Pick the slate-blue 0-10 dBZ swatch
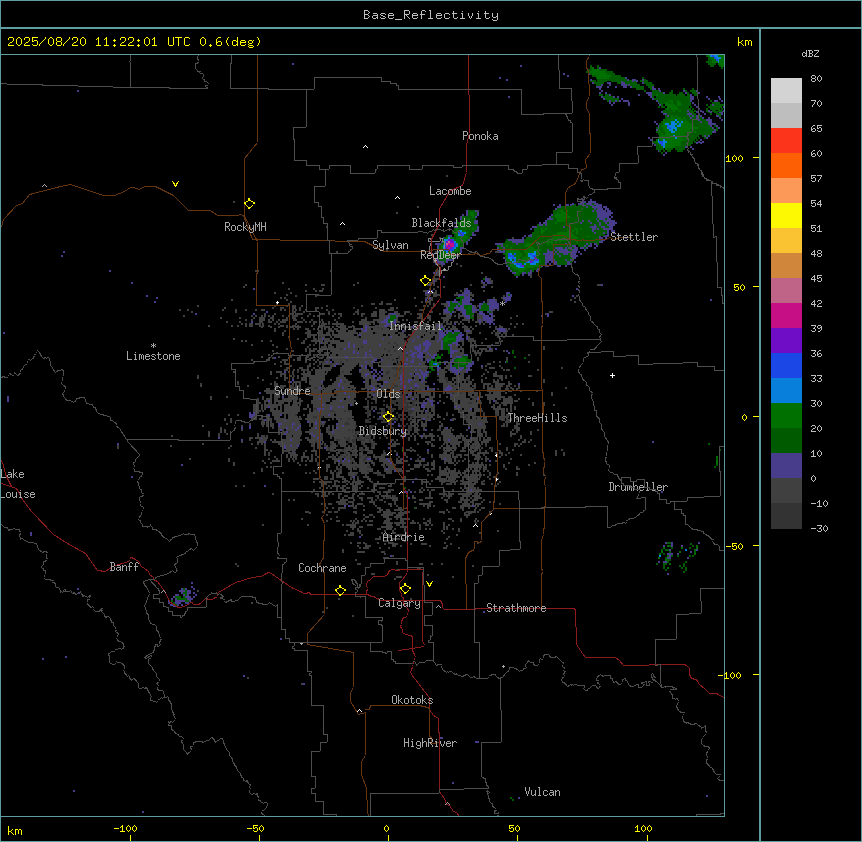Viewport: 862px width, 842px height. coord(786,465)
